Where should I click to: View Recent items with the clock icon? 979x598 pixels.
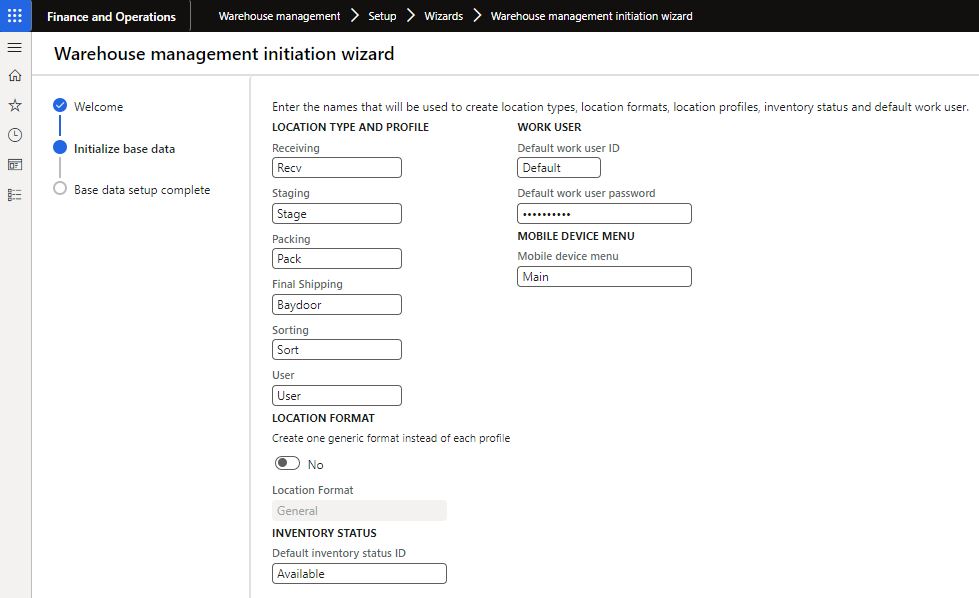pyautogui.click(x=14, y=135)
